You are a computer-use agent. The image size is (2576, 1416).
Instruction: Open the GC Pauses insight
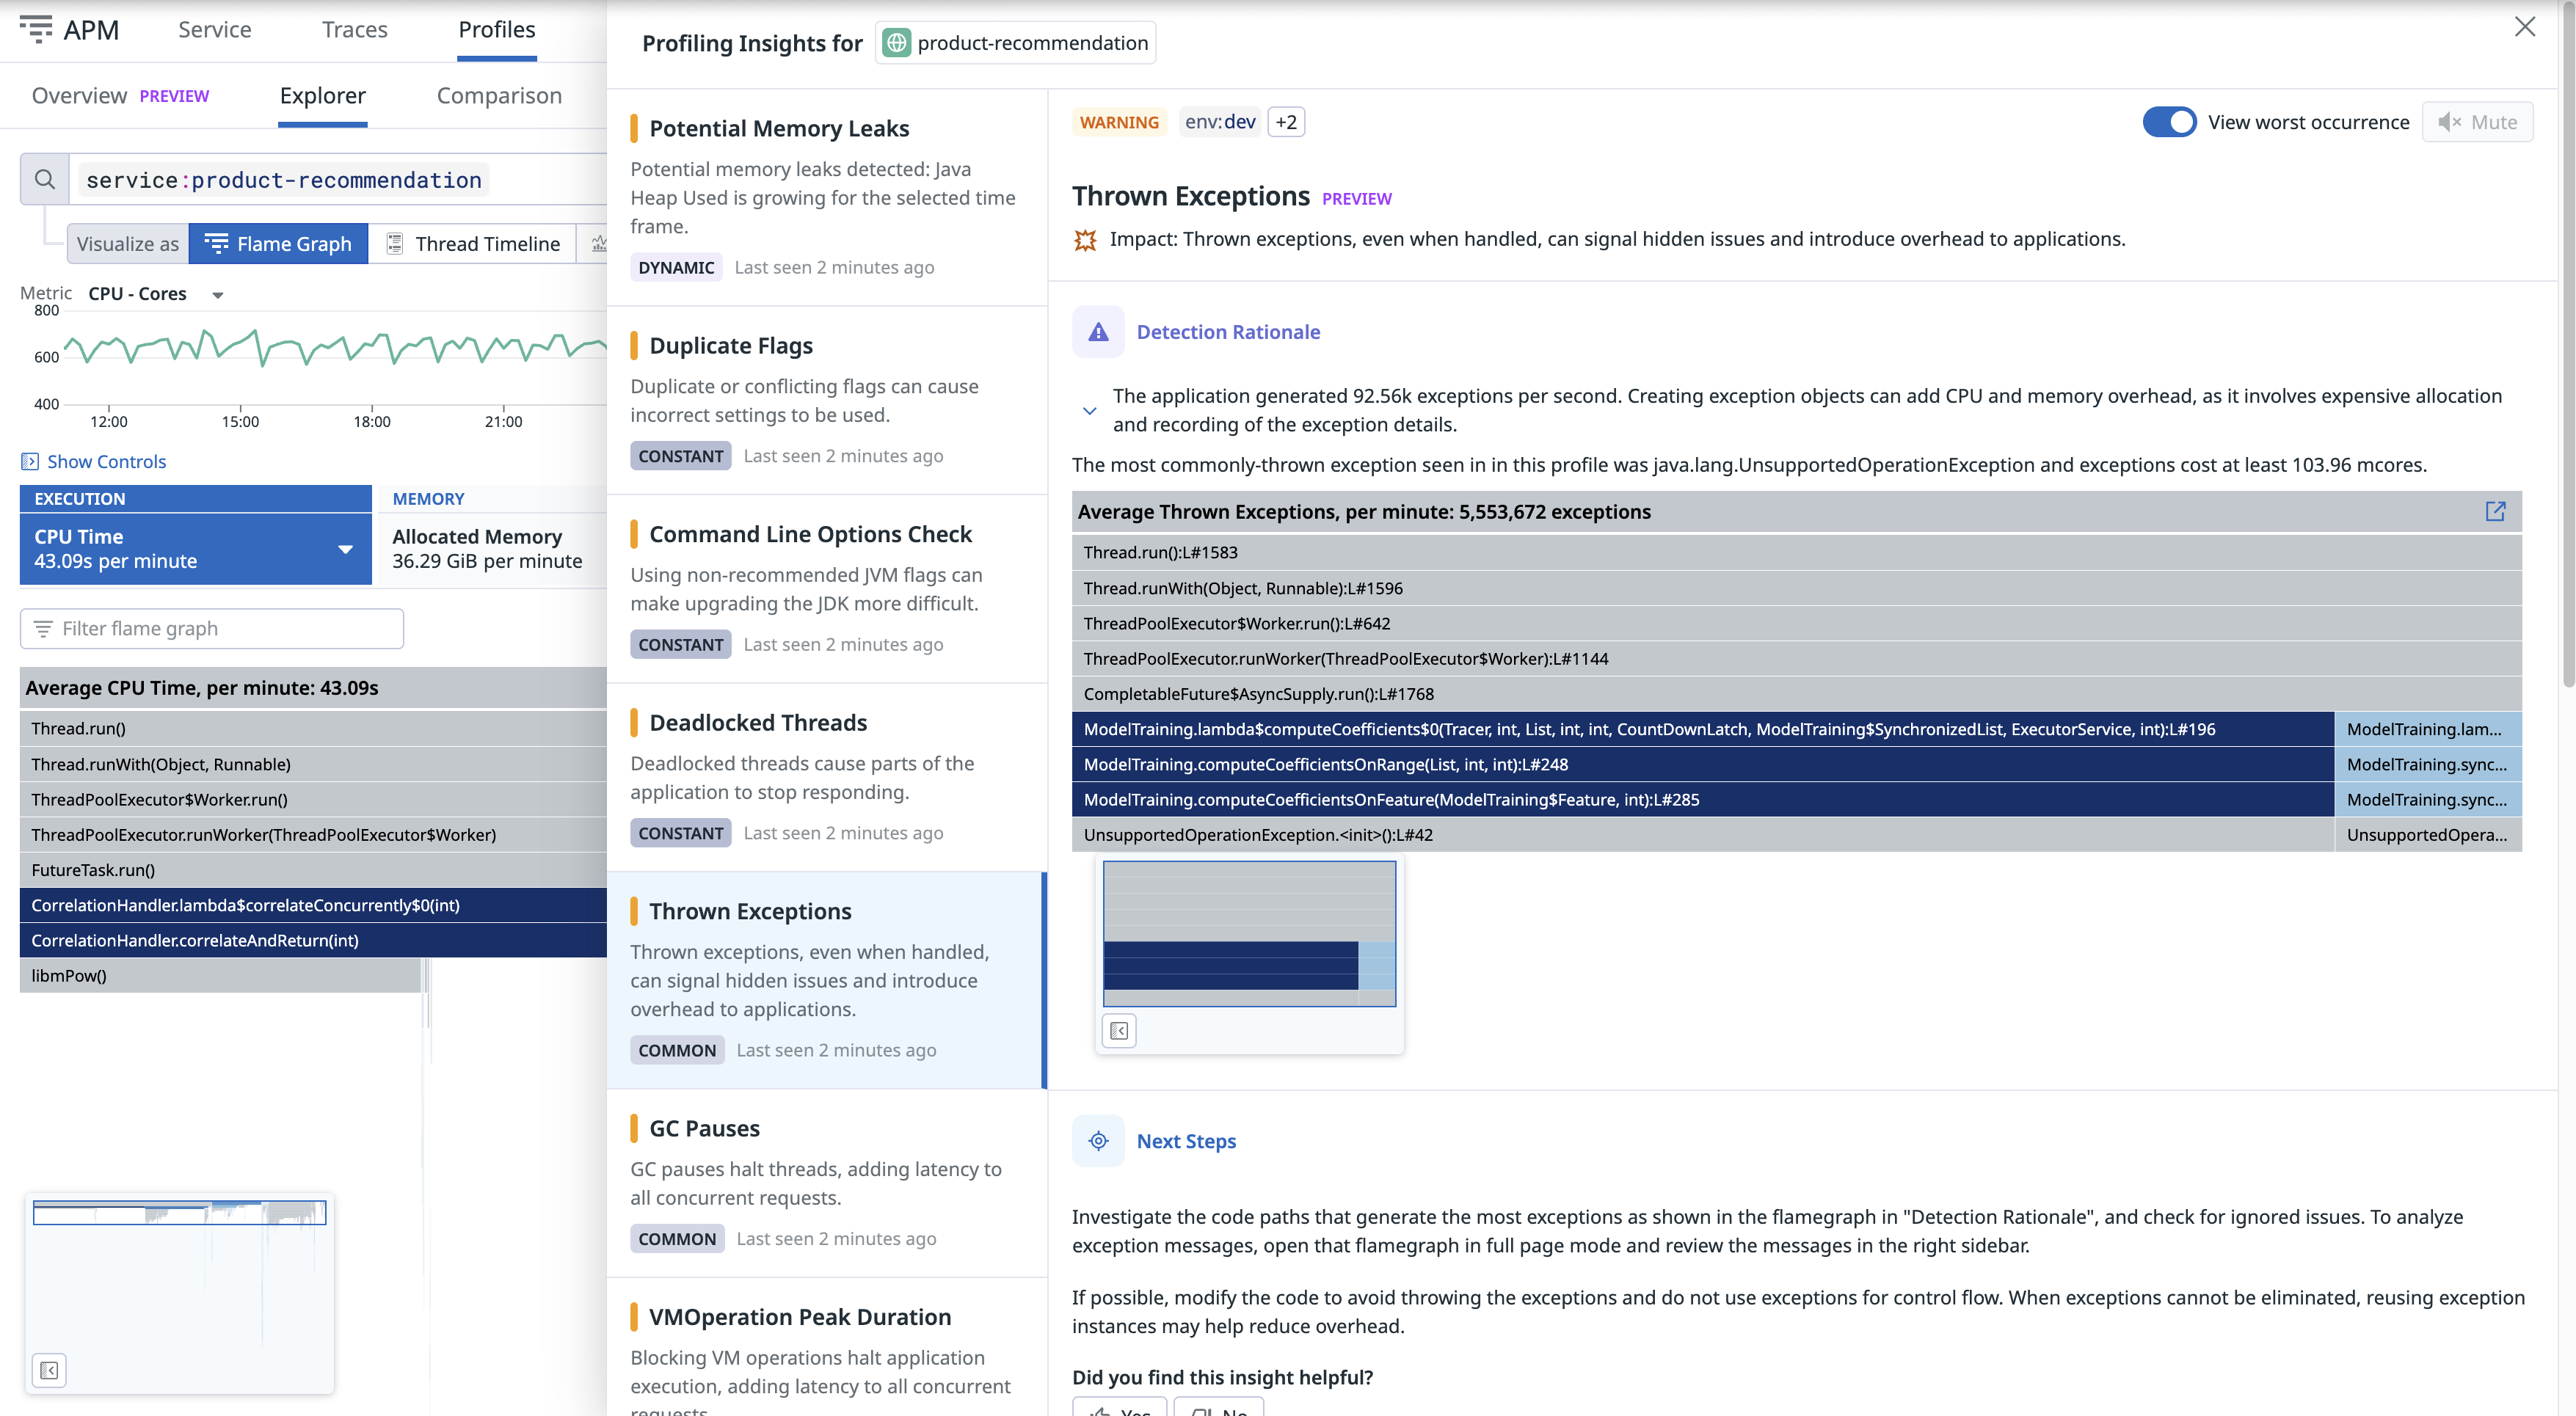(827, 1183)
